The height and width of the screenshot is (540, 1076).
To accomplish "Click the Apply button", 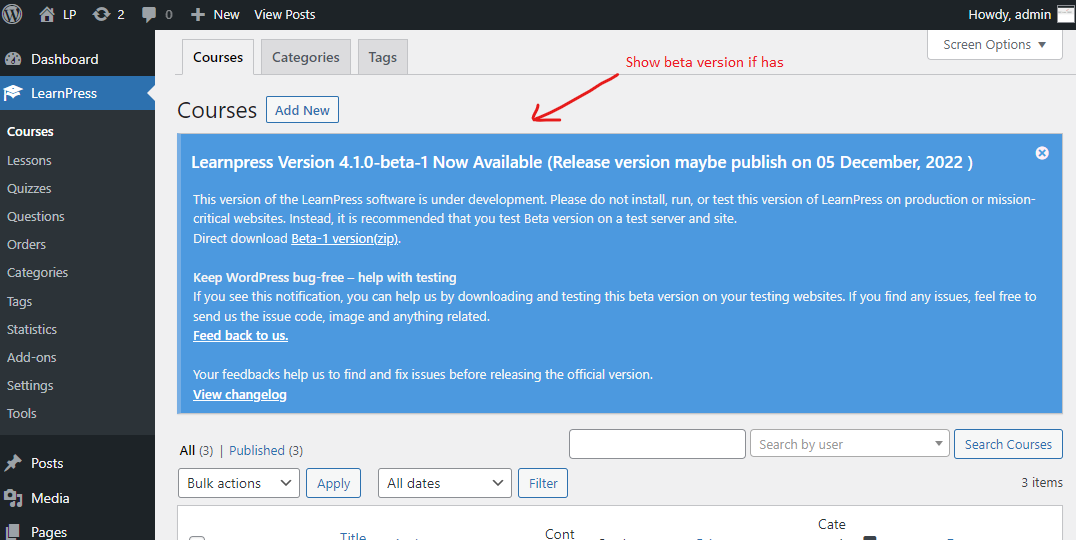I will 334,483.
